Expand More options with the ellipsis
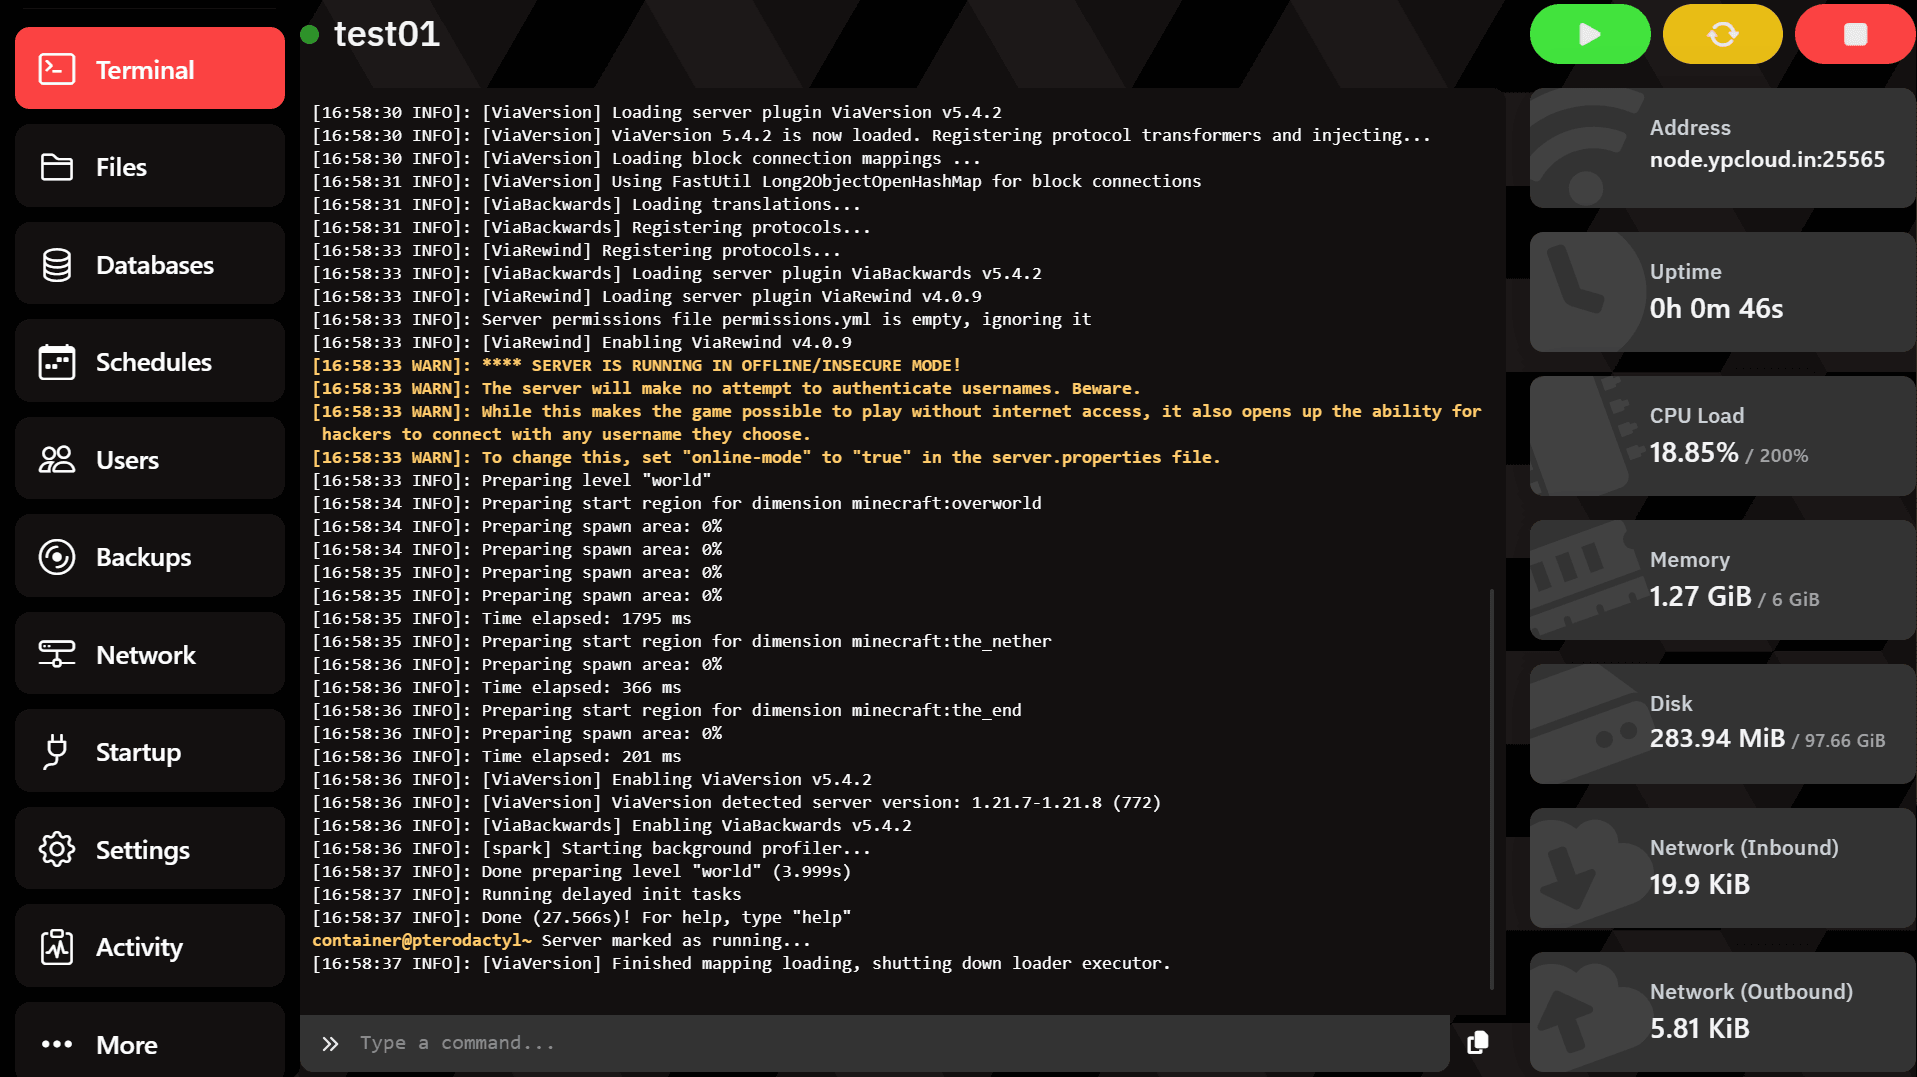The width and height of the screenshot is (1917, 1077). (x=57, y=1043)
